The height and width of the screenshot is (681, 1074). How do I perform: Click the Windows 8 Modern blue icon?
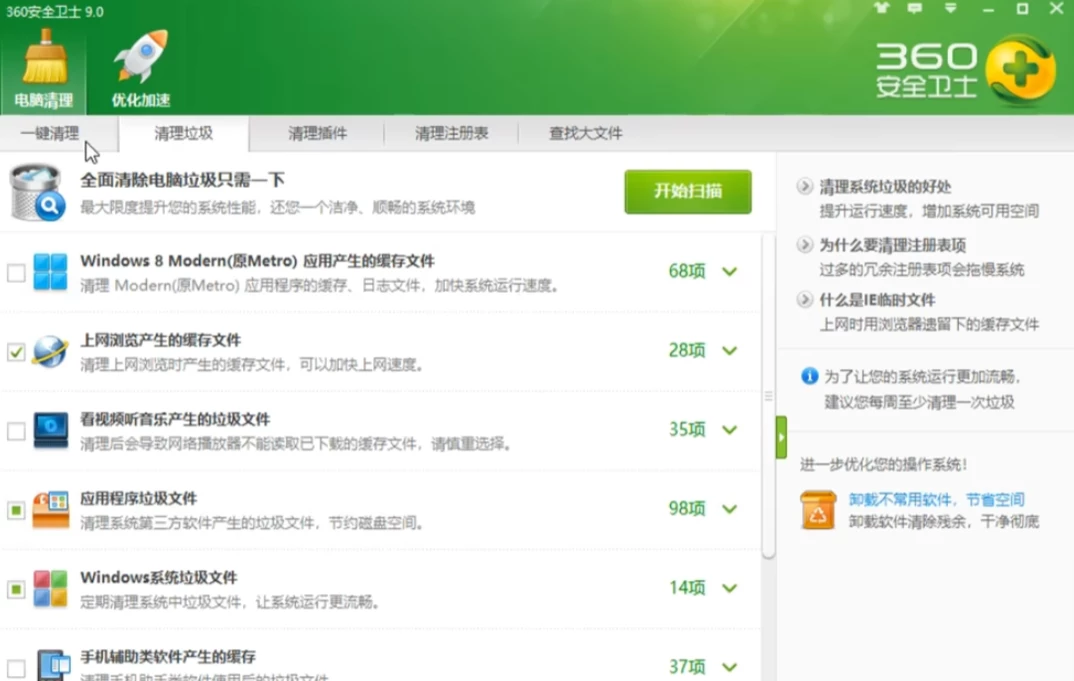point(51,271)
